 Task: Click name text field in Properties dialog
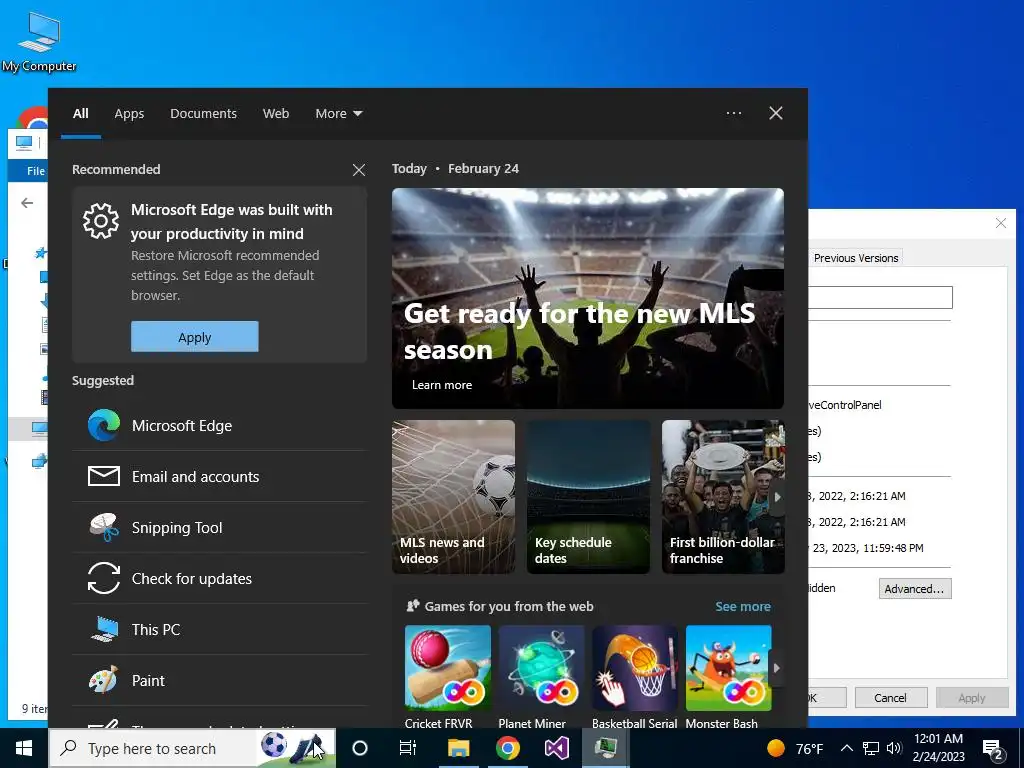click(880, 297)
